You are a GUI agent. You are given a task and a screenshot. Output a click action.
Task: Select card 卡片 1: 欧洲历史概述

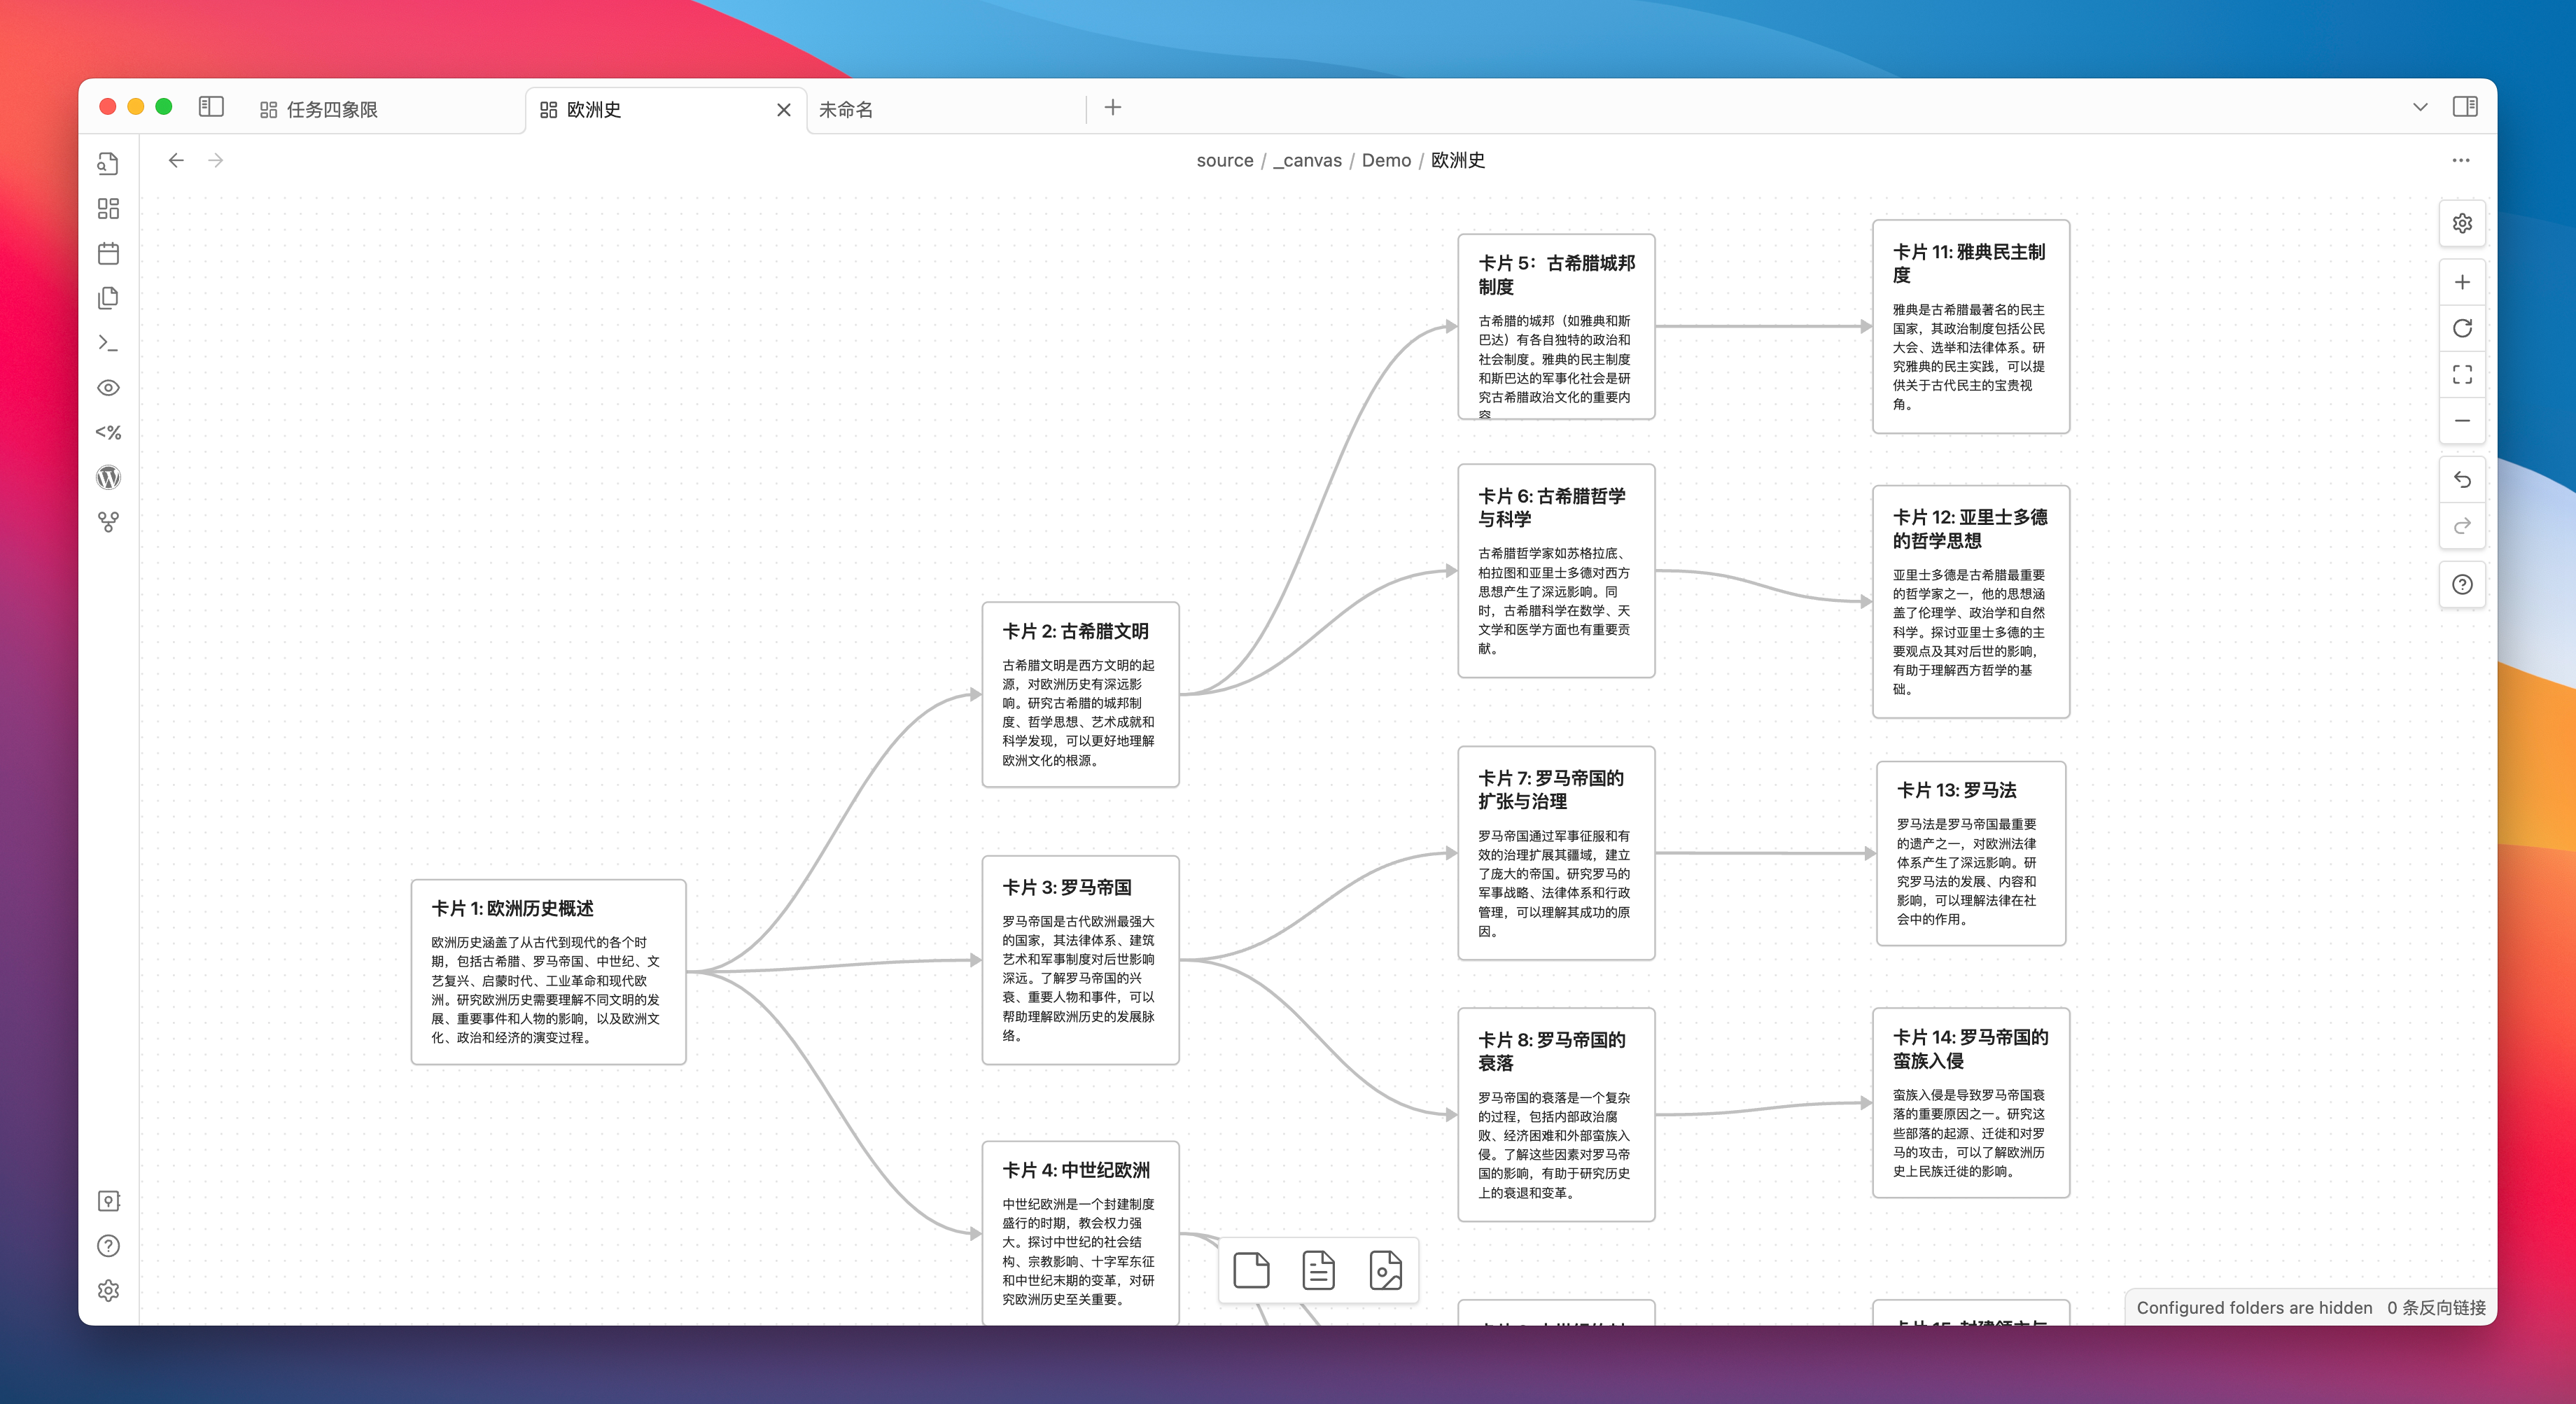tap(548, 972)
